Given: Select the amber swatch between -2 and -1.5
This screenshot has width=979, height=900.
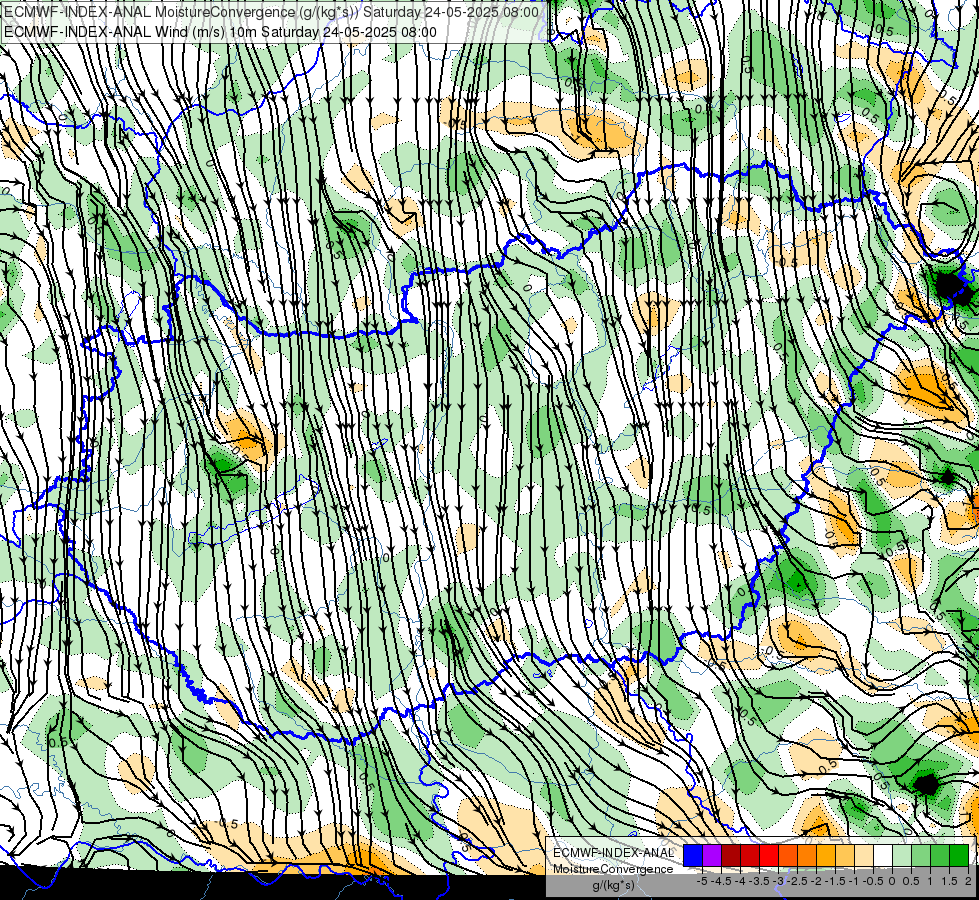Looking at the screenshot, I should (826, 855).
